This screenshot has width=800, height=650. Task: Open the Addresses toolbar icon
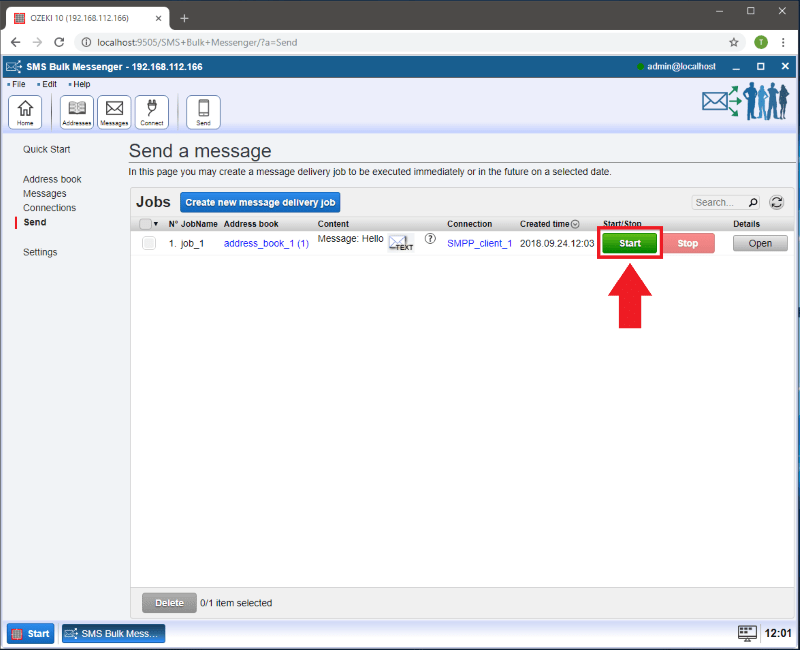point(77,112)
